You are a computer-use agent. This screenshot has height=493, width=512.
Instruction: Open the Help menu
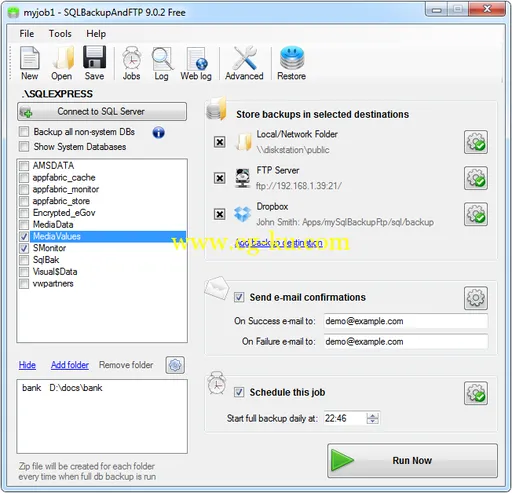96,34
